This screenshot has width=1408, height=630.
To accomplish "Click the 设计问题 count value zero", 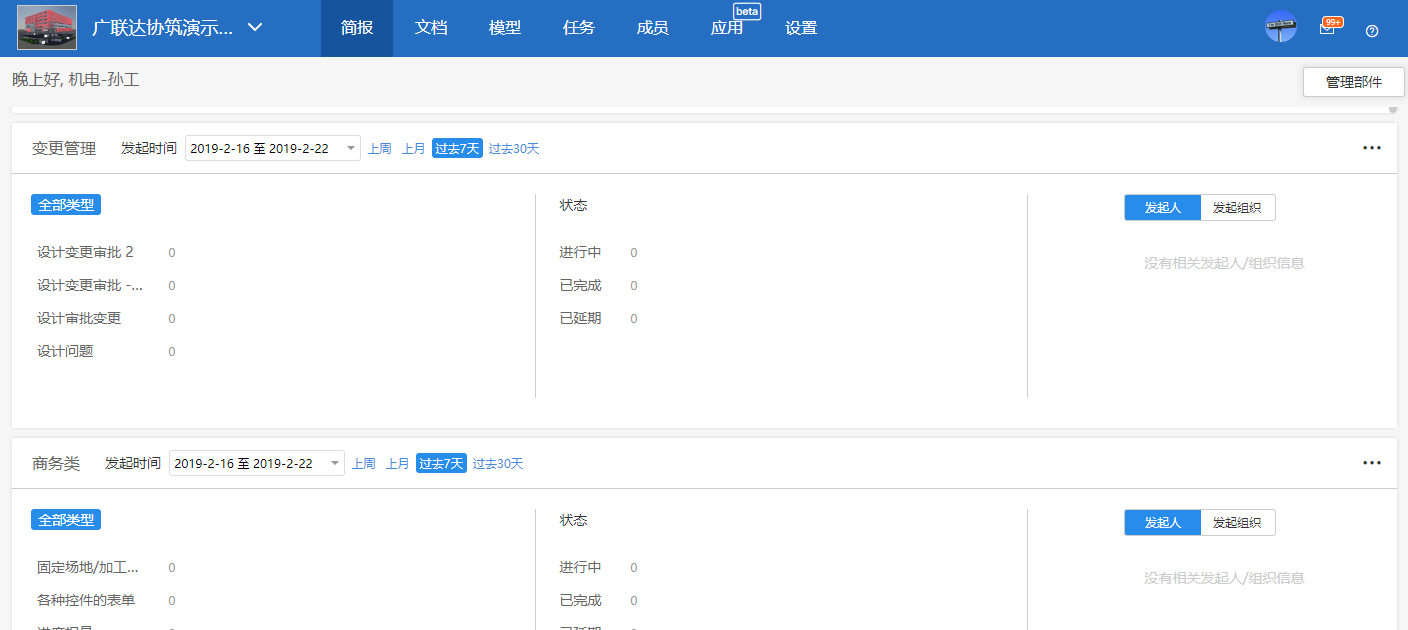I will [171, 351].
